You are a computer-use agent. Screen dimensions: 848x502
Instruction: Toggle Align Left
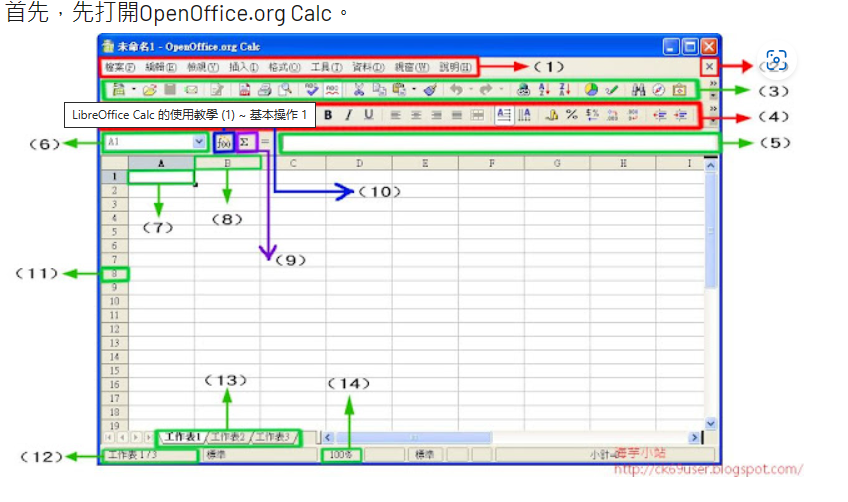point(395,115)
